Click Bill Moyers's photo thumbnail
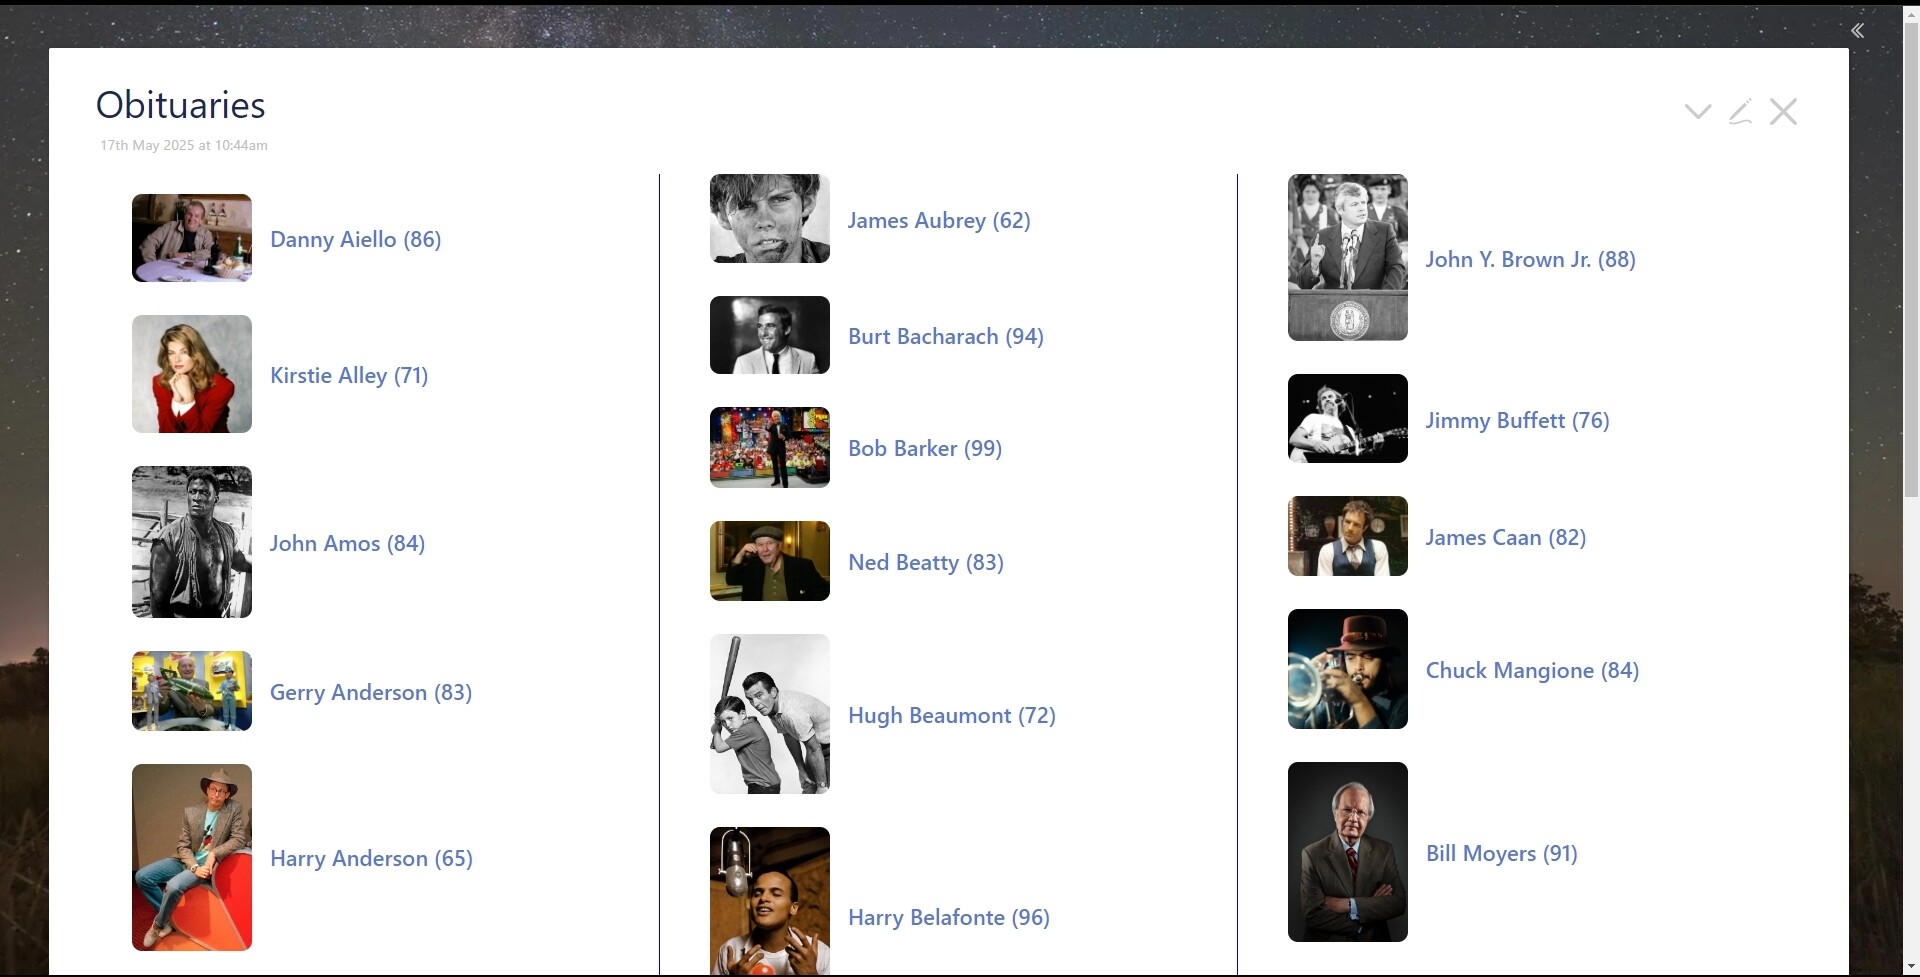 1348,852
